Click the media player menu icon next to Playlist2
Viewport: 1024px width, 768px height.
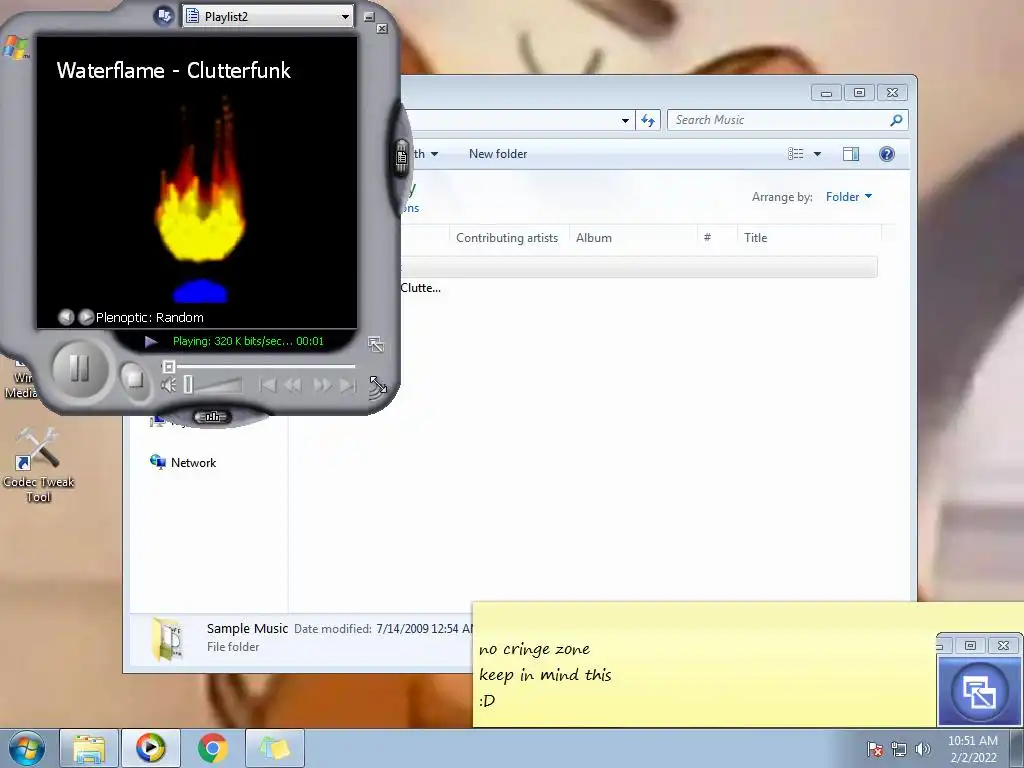(x=164, y=15)
